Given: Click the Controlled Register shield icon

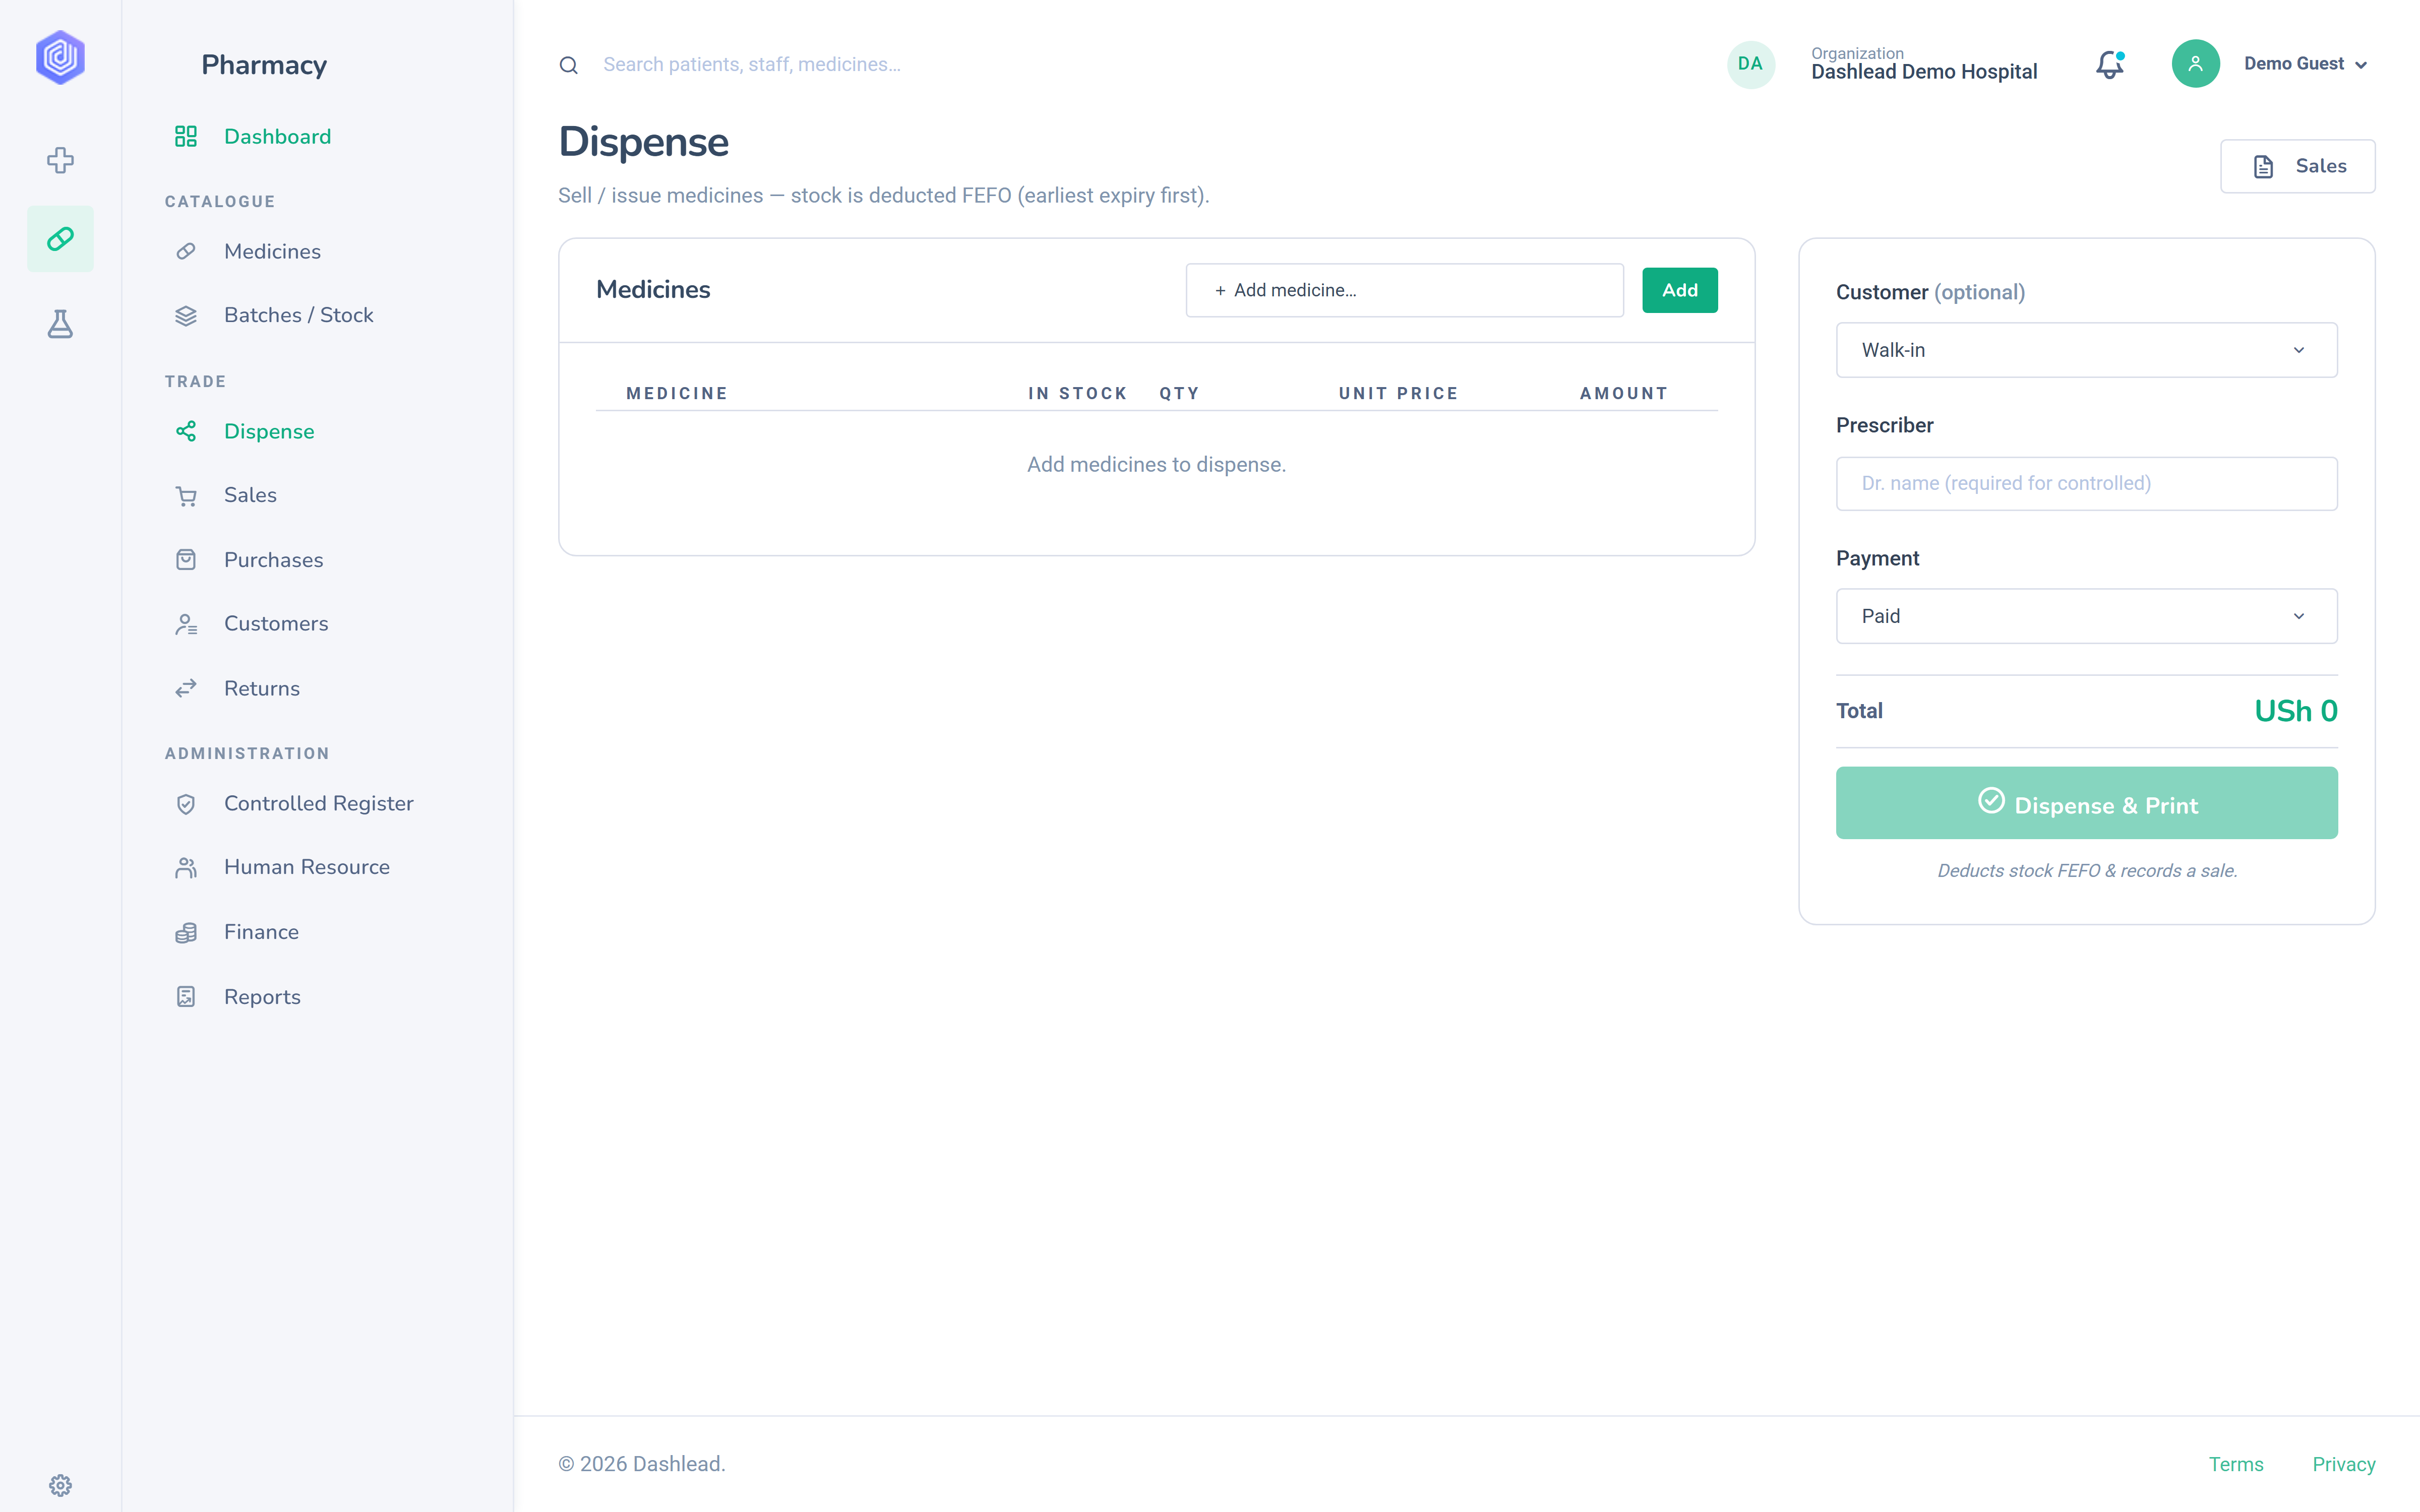Looking at the screenshot, I should (186, 804).
